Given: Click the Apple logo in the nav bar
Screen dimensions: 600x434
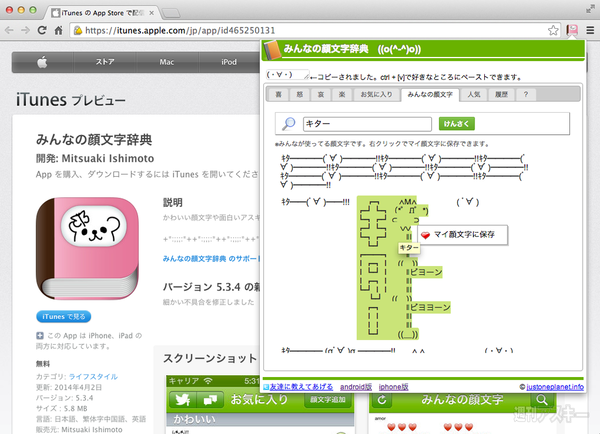Looking at the screenshot, I should [42, 62].
